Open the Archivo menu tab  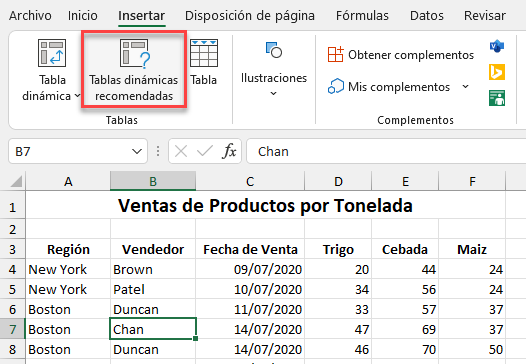30,15
